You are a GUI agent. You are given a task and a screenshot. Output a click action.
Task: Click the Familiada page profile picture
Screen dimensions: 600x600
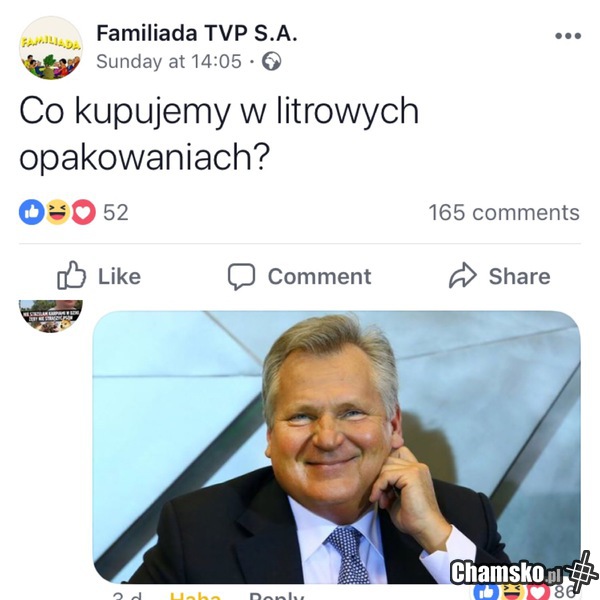click(51, 48)
